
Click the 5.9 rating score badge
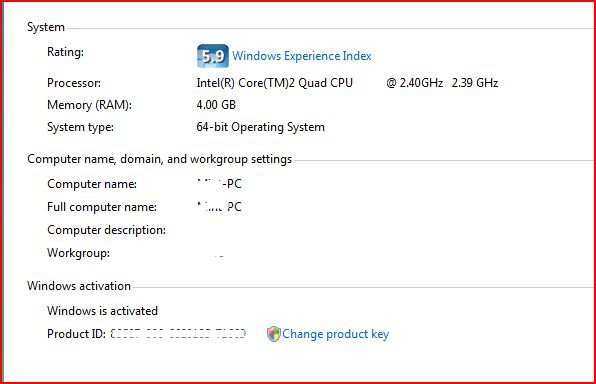coord(213,56)
